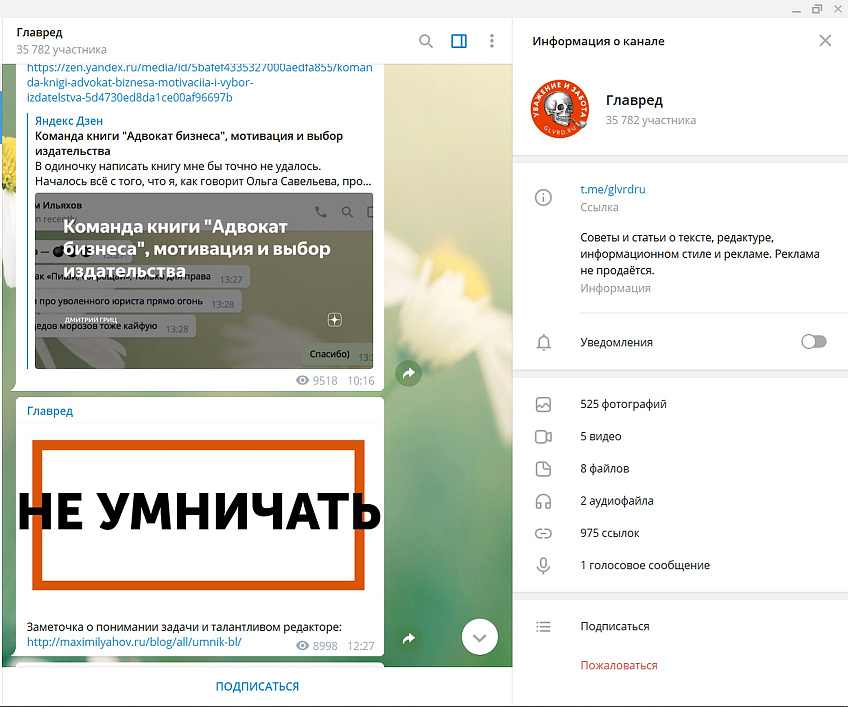This screenshot has width=848, height=707.
Task: Click the Главред sender name in post
Action: click(50, 411)
